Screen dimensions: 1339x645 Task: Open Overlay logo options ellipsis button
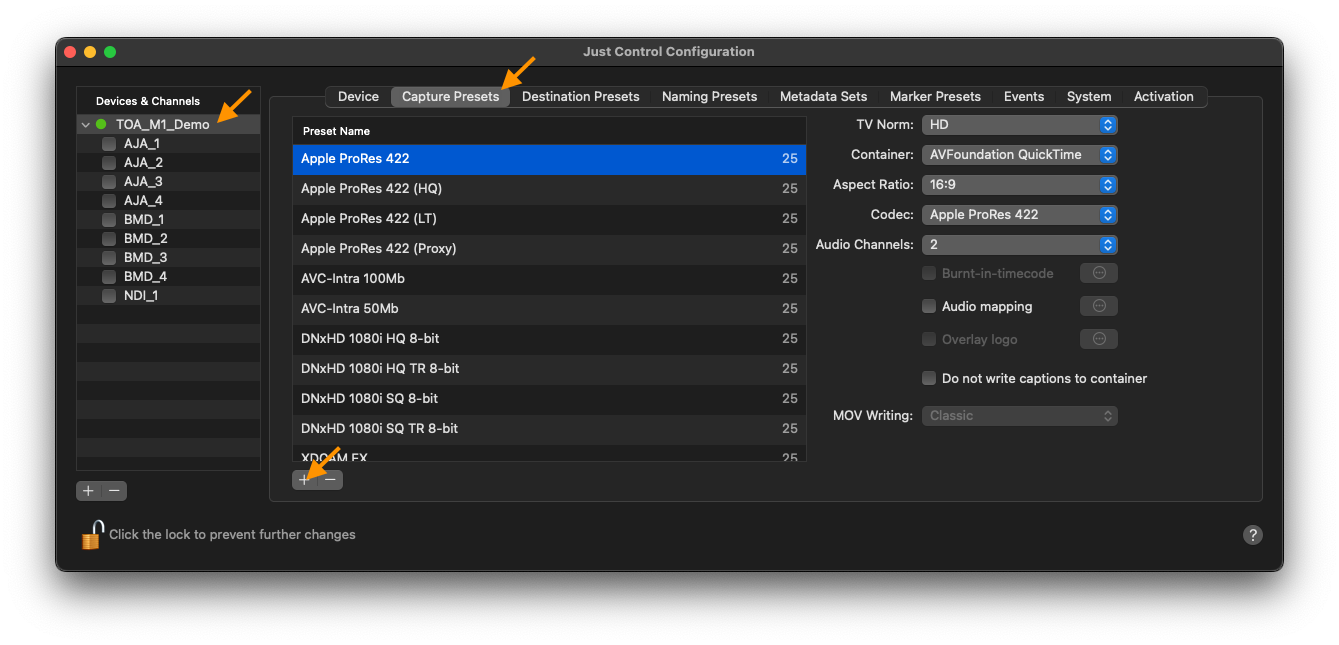pos(1099,339)
